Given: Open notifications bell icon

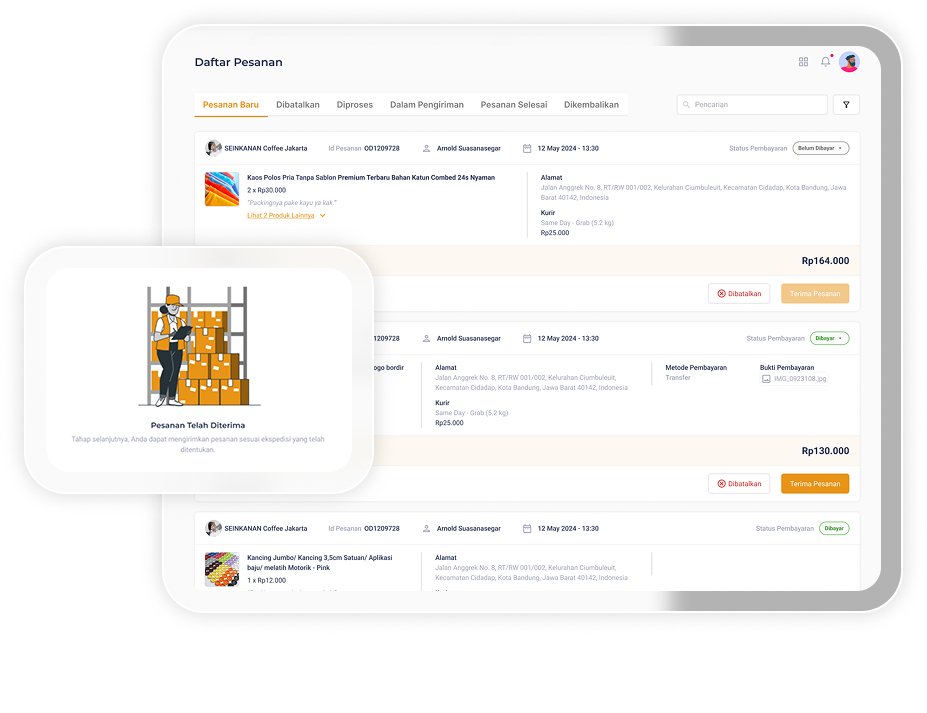Looking at the screenshot, I should (x=825, y=62).
